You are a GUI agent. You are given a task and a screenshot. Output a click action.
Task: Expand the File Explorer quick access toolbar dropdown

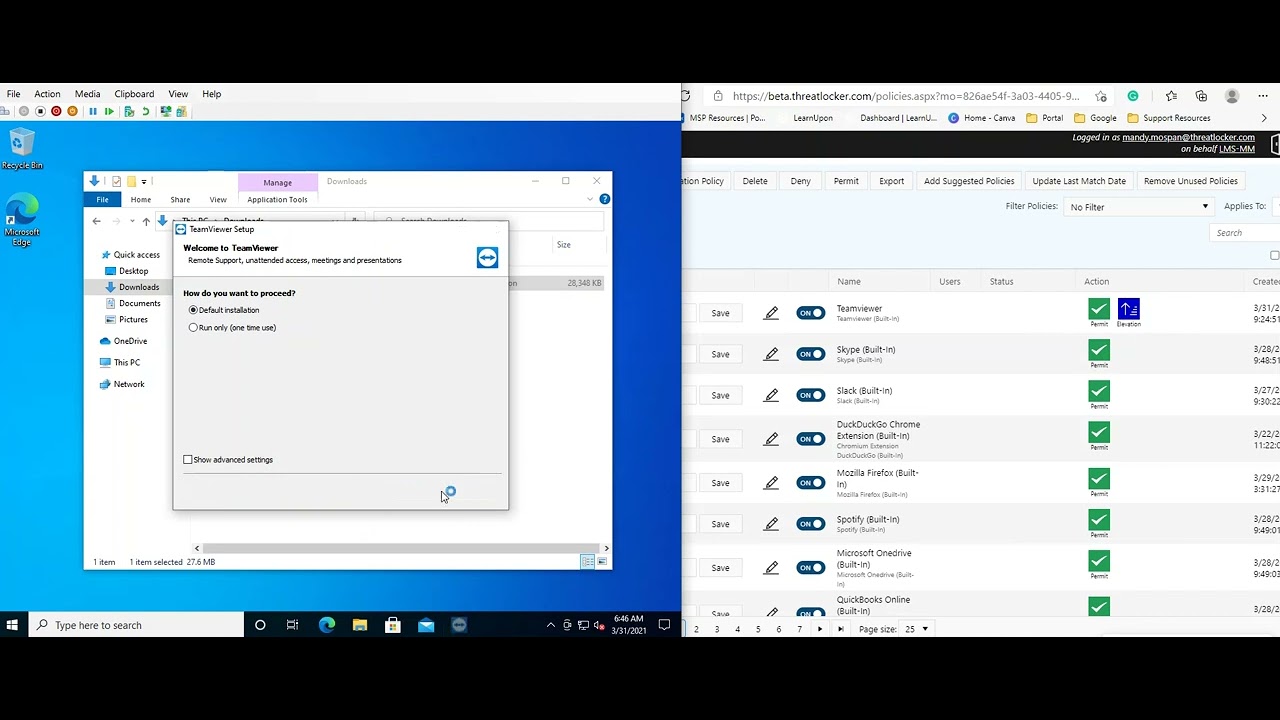[144, 181]
